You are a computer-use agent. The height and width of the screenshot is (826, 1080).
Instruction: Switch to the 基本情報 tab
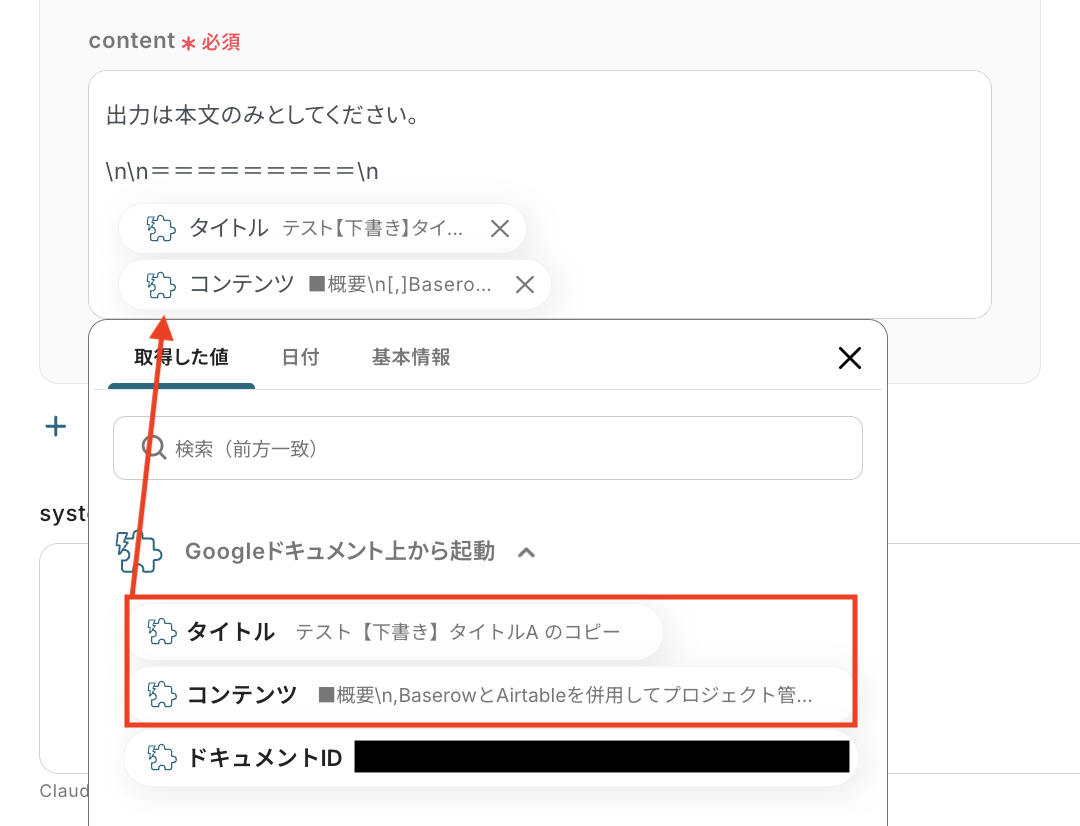pos(410,356)
